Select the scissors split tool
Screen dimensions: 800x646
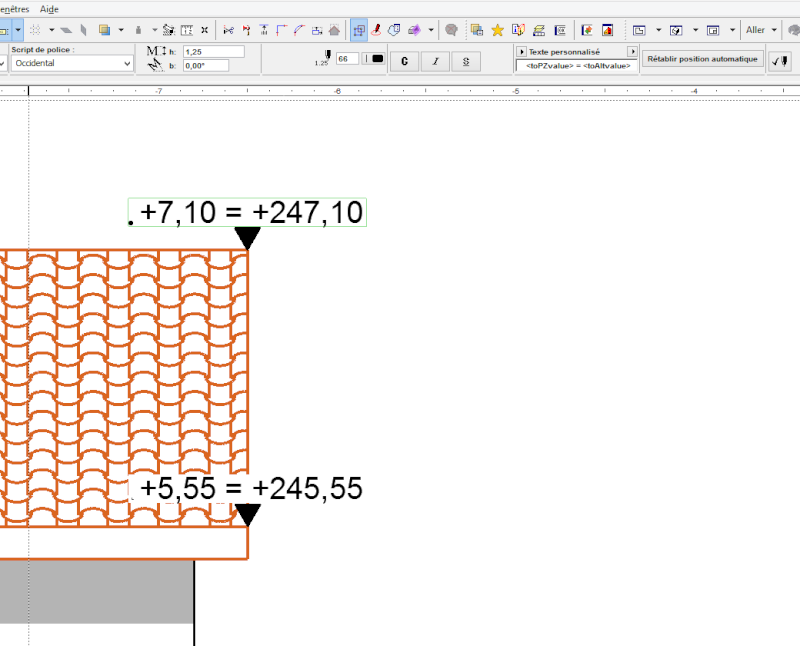pyautogui.click(x=229, y=30)
